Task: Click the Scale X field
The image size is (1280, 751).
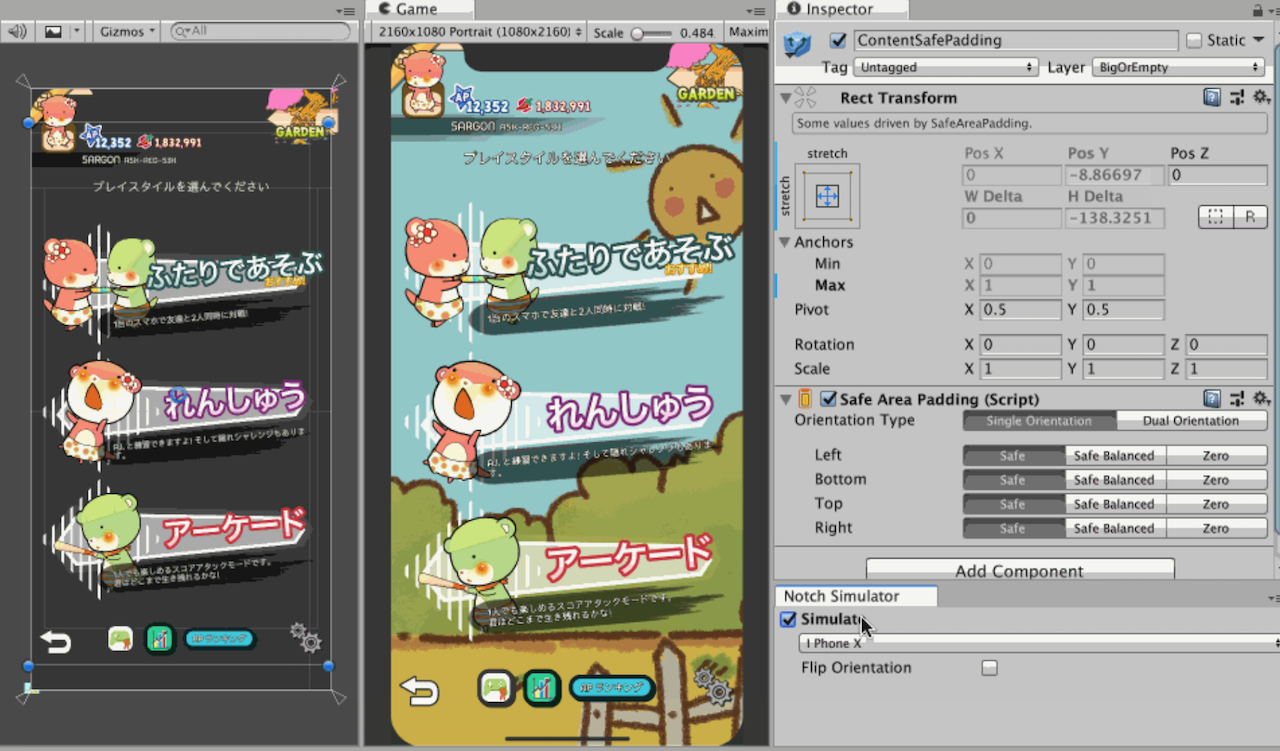Action: [1020, 368]
